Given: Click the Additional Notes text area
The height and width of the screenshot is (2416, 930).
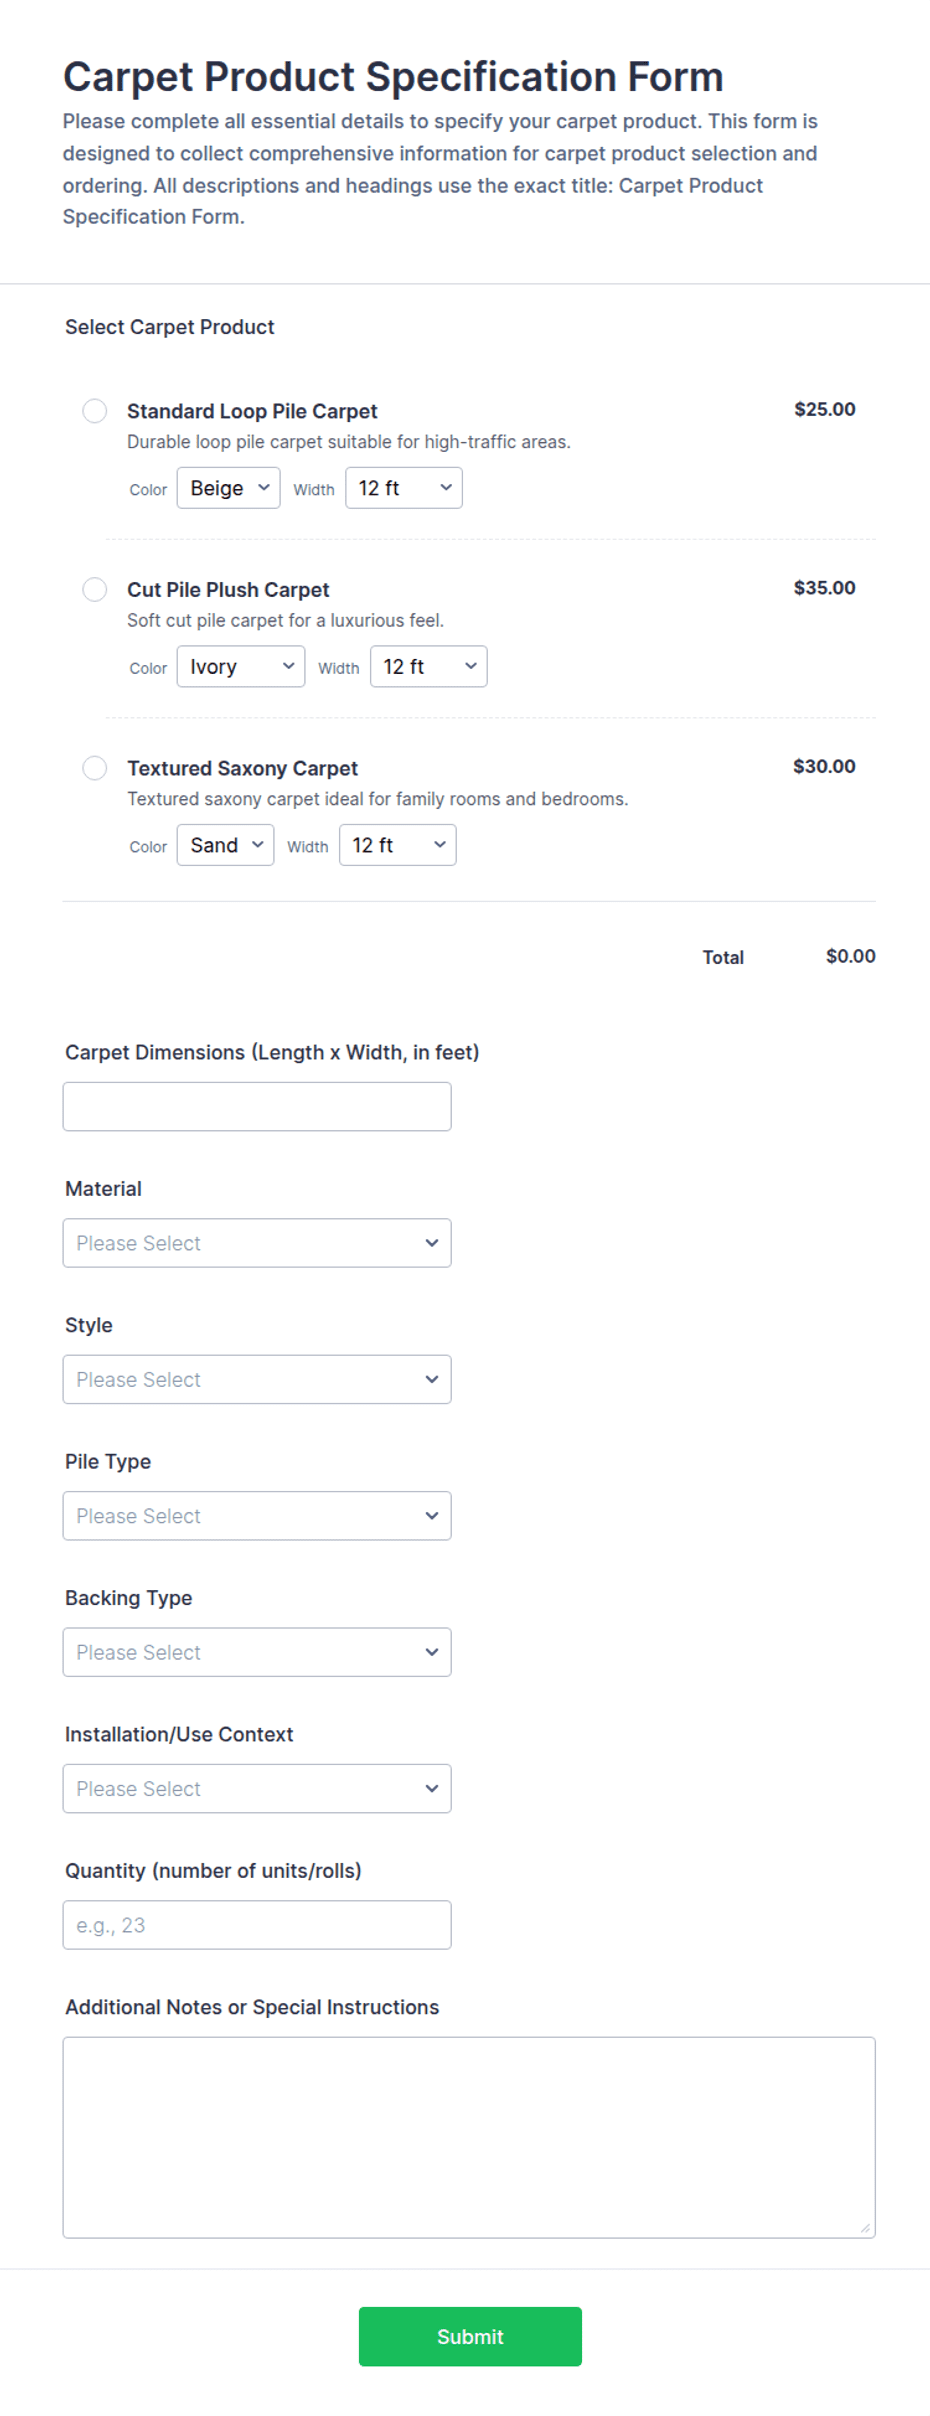Looking at the screenshot, I should pos(469,2138).
